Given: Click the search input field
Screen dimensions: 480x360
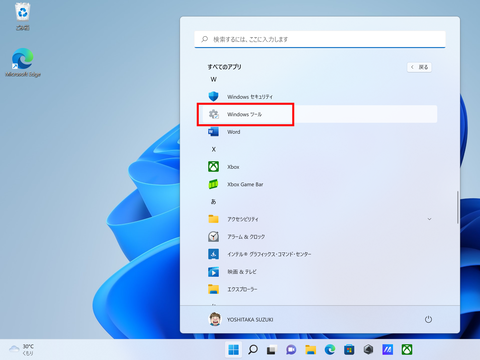Looking at the screenshot, I should 320,39.
